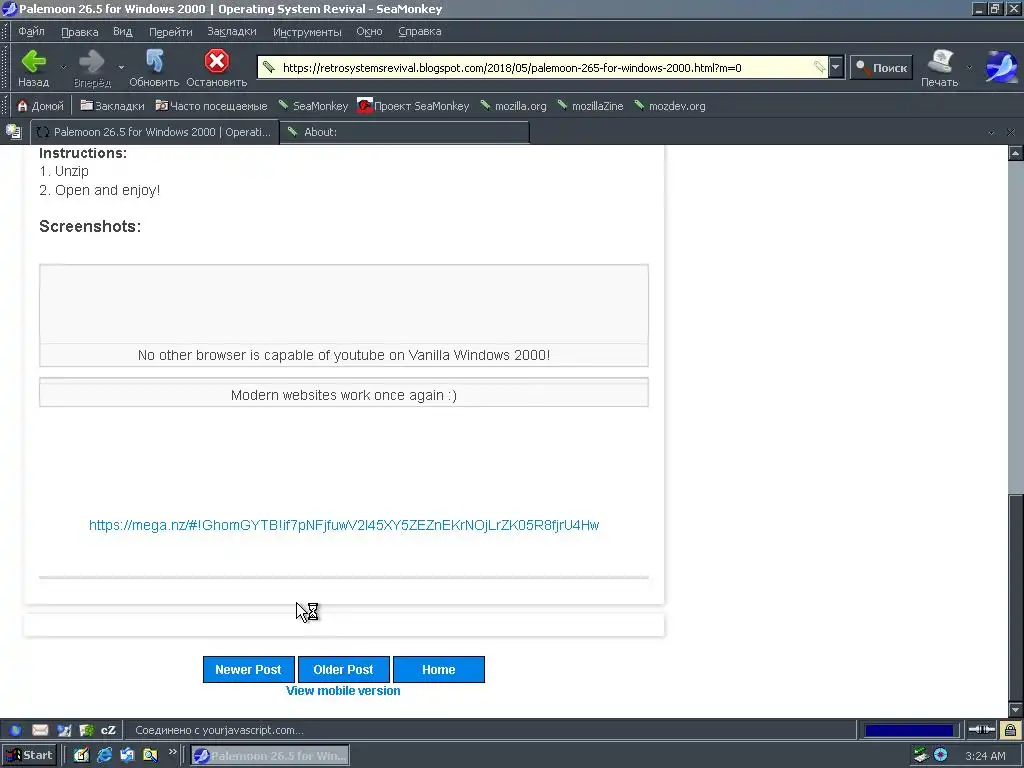Open Mail from the status bar envelope icon
This screenshot has height=768, width=1024.
tap(40, 730)
